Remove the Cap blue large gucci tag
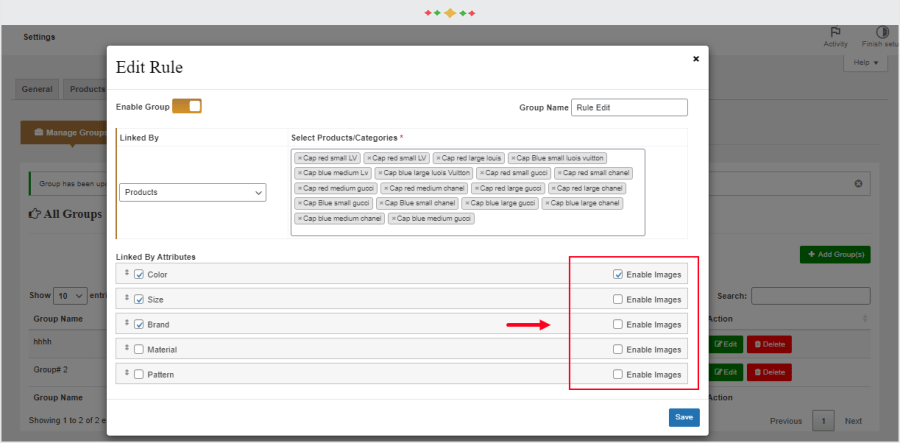This screenshot has width=900, height=443. (x=467, y=203)
